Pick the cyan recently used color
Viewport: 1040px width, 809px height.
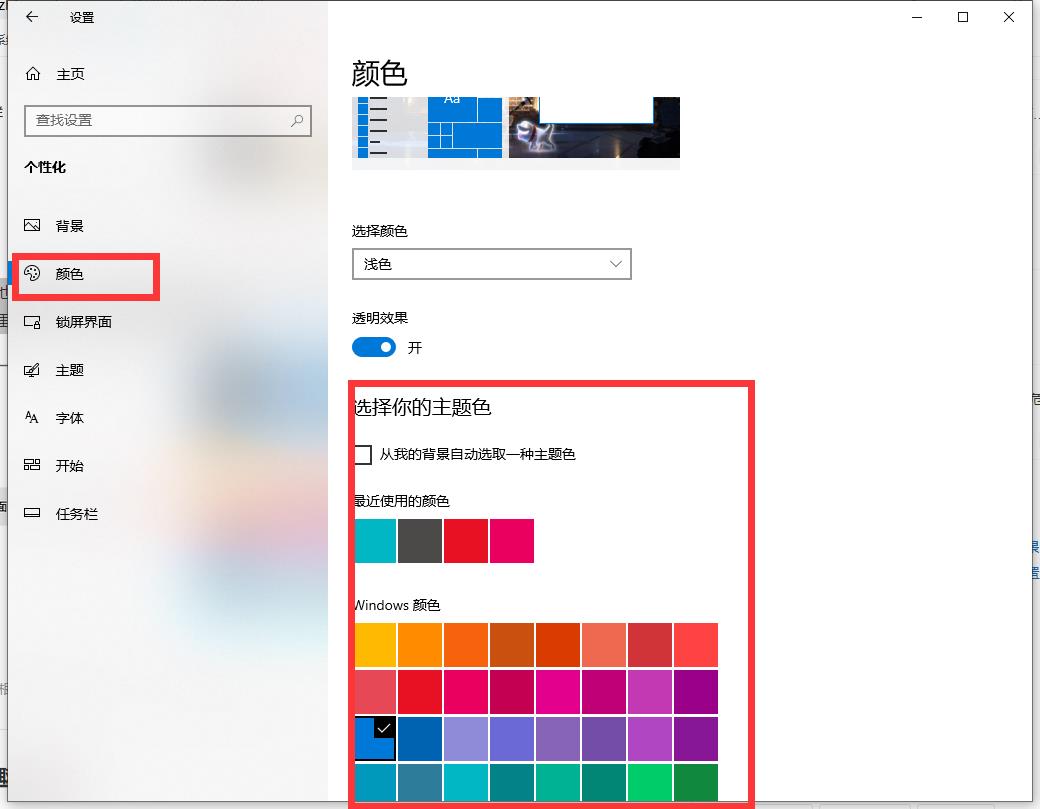pyautogui.click(x=375, y=541)
